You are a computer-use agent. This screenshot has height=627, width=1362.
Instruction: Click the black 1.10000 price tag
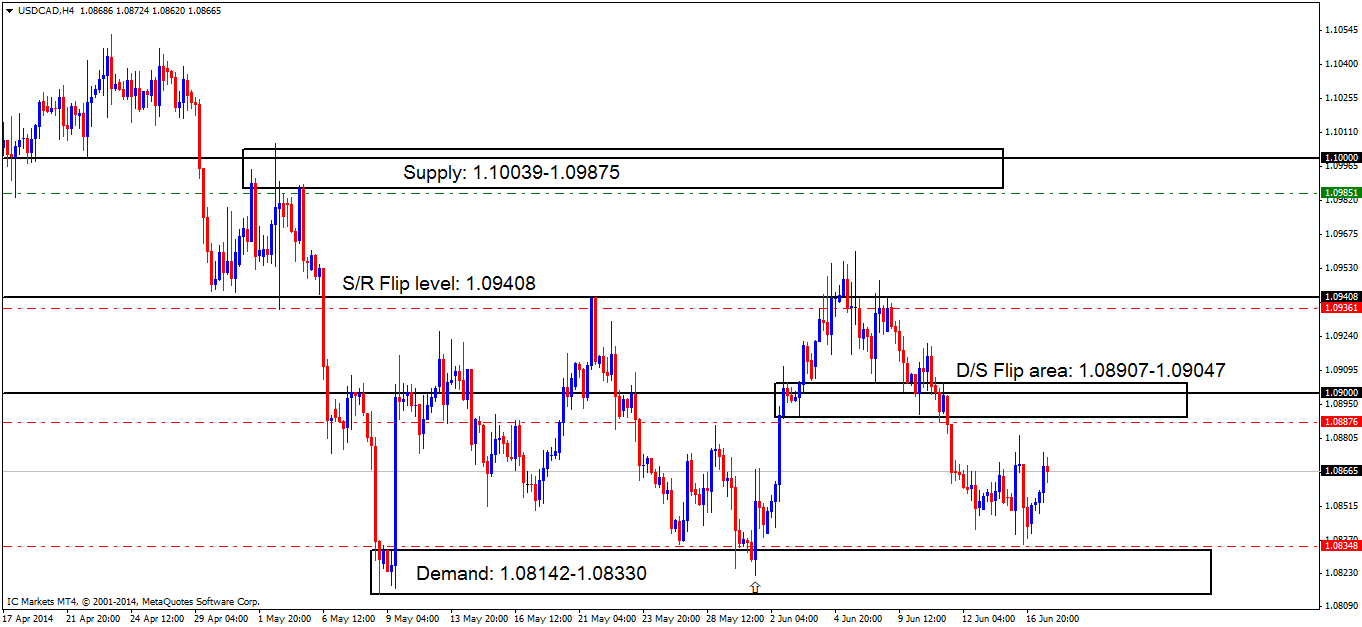point(1340,158)
